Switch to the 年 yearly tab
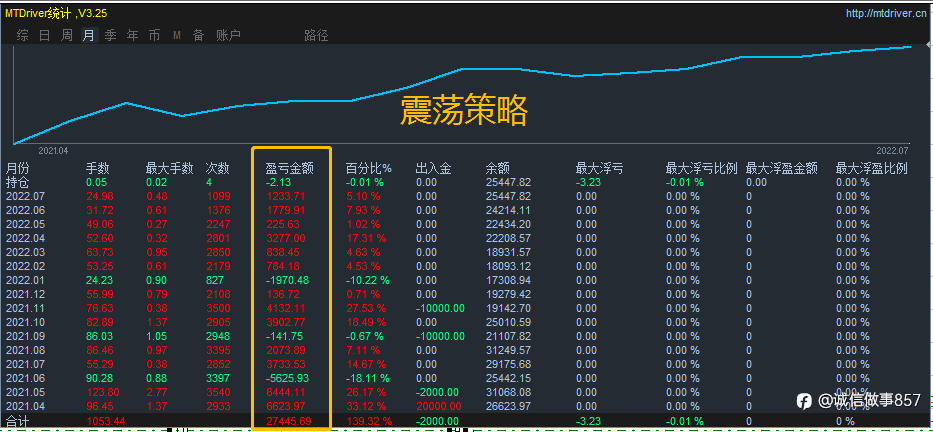This screenshot has height=432, width=933. (133, 35)
